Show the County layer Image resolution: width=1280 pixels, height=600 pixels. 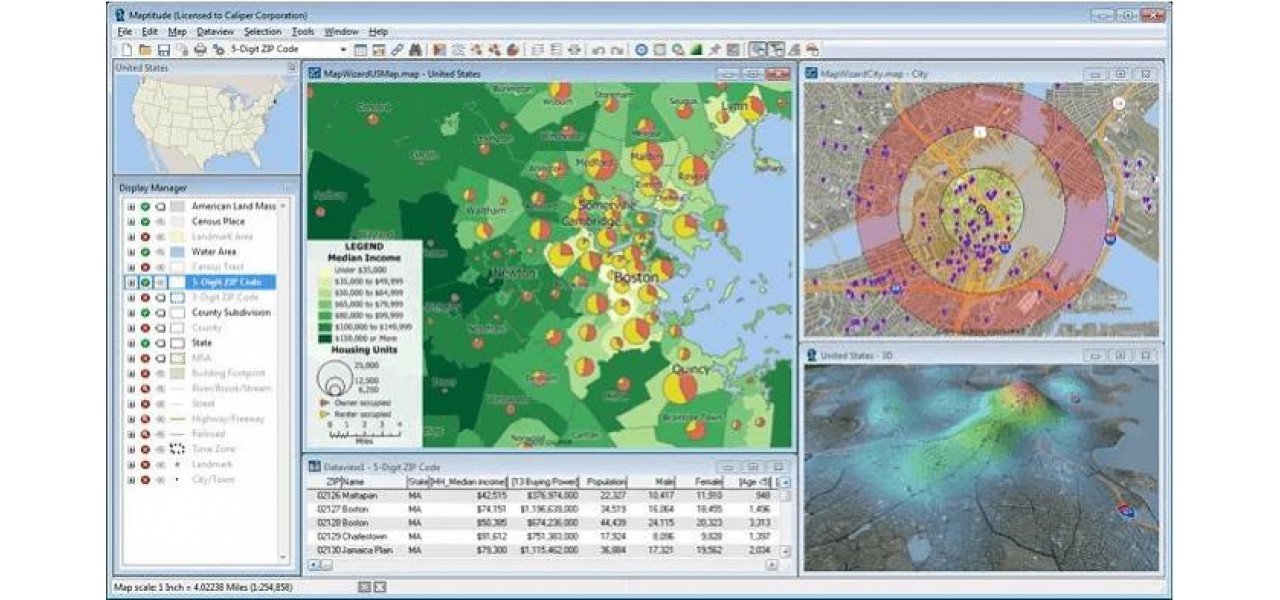(x=146, y=327)
